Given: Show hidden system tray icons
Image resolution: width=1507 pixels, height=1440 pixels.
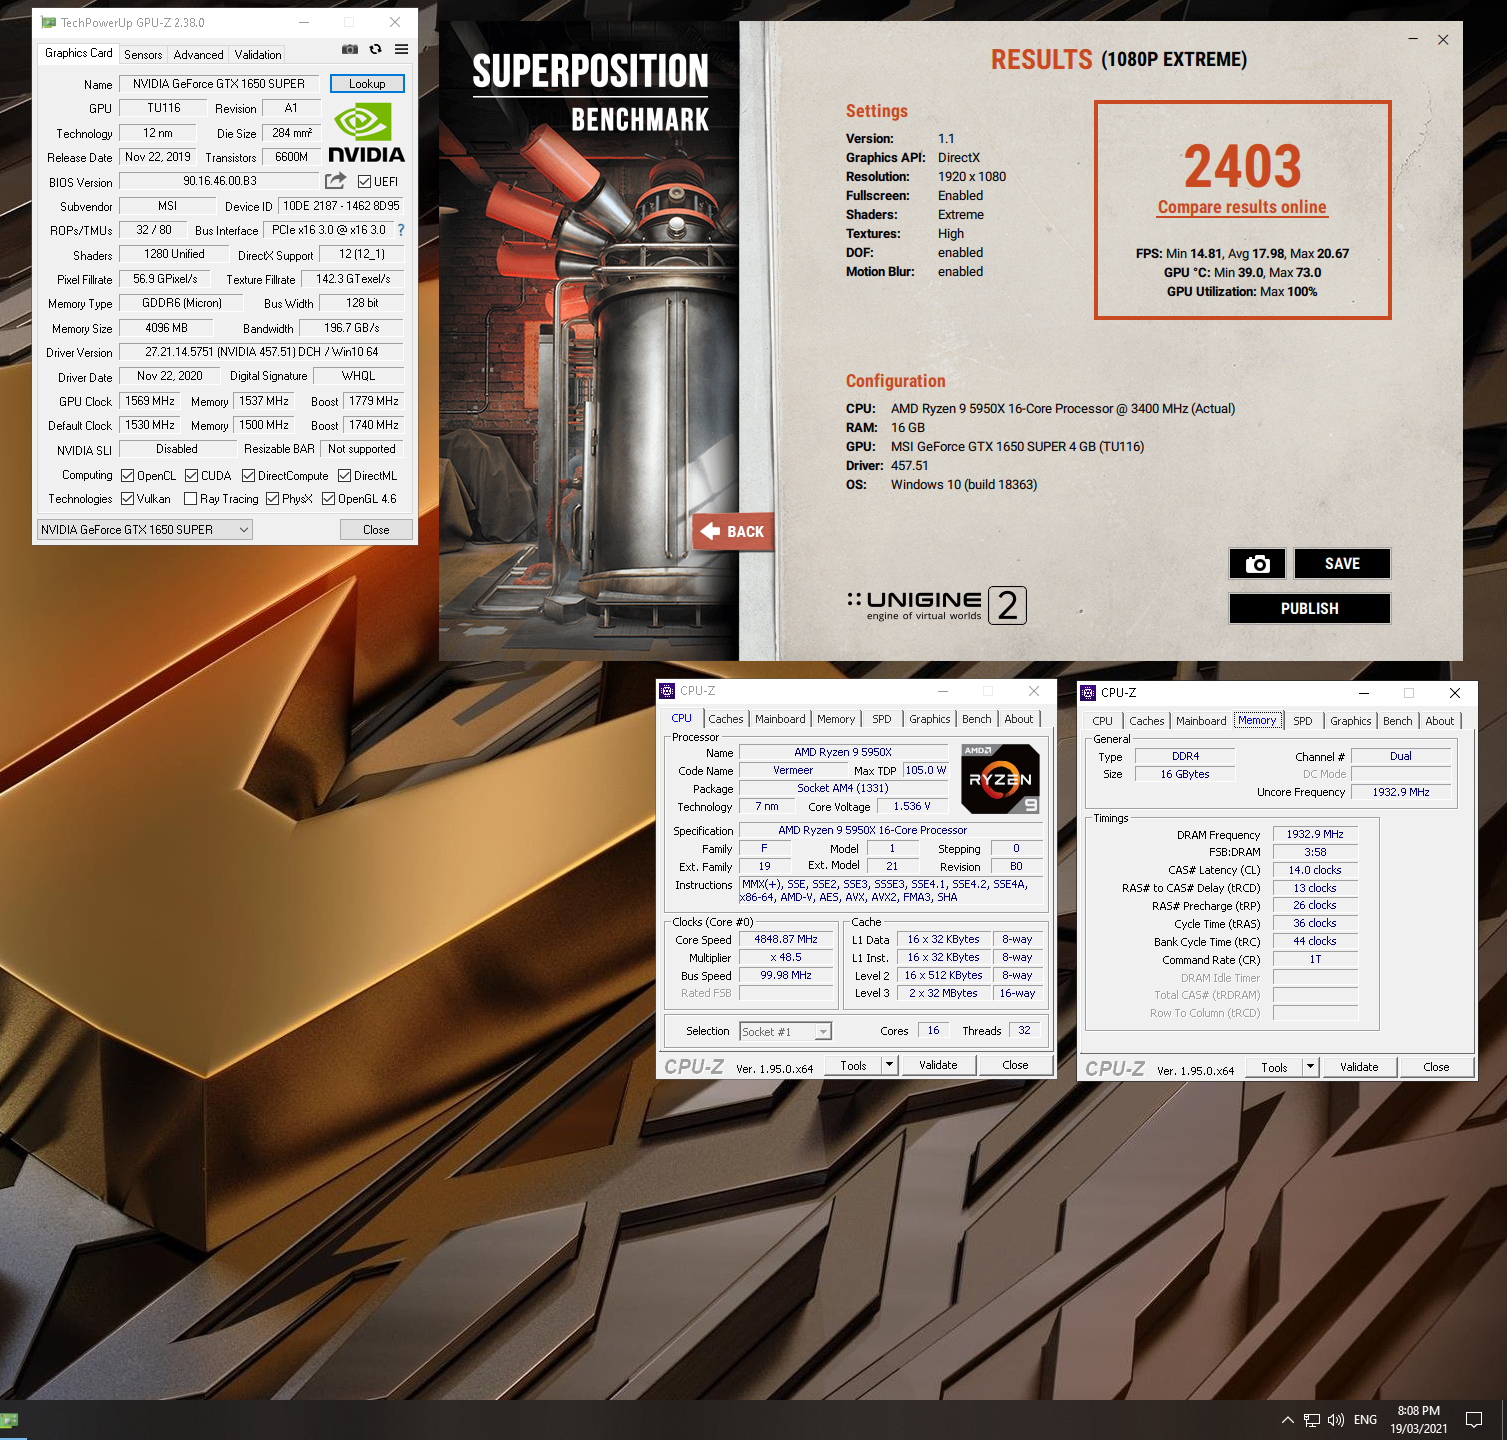Looking at the screenshot, I should pyautogui.click(x=1287, y=1420).
